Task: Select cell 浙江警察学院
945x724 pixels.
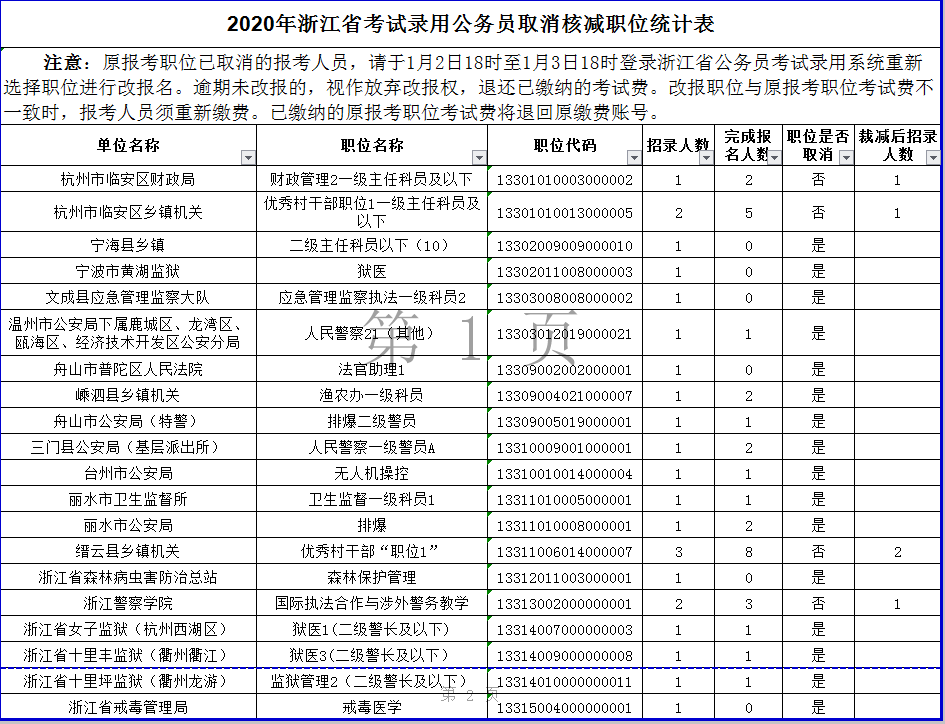Action: 128,603
